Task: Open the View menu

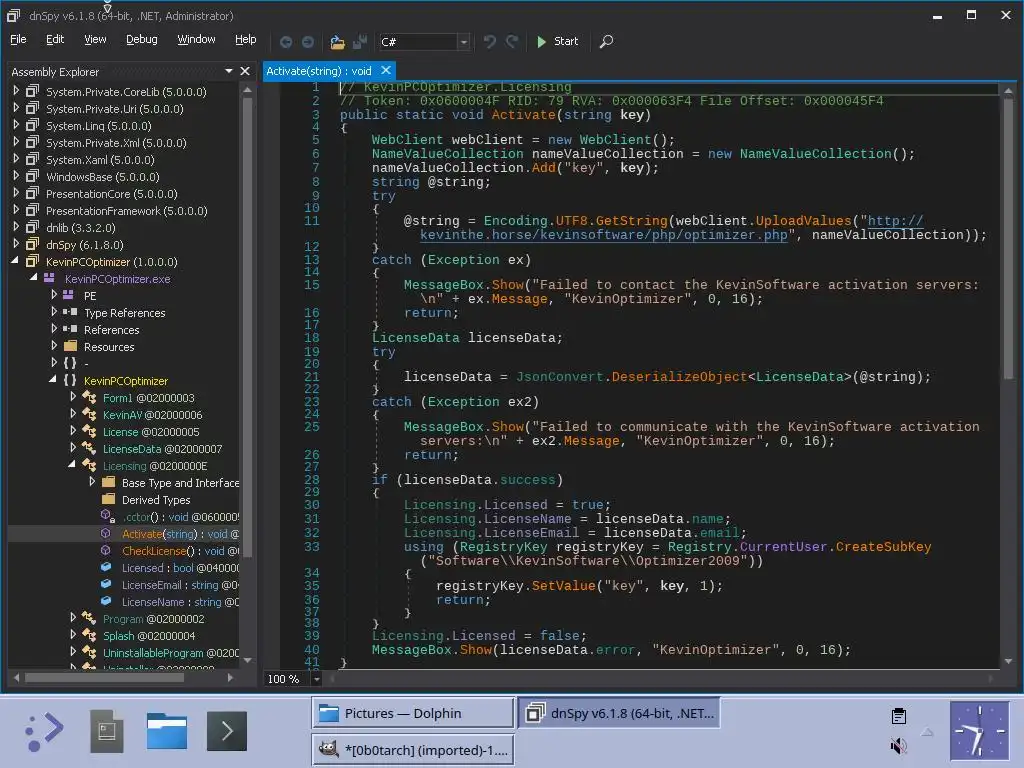Action: 95,39
